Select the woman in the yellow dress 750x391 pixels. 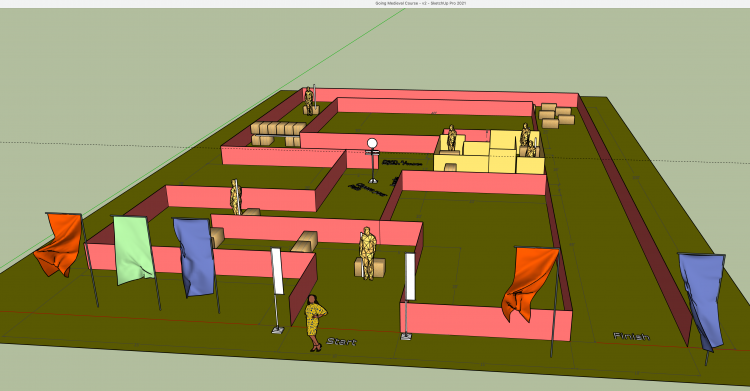[x=315, y=322]
